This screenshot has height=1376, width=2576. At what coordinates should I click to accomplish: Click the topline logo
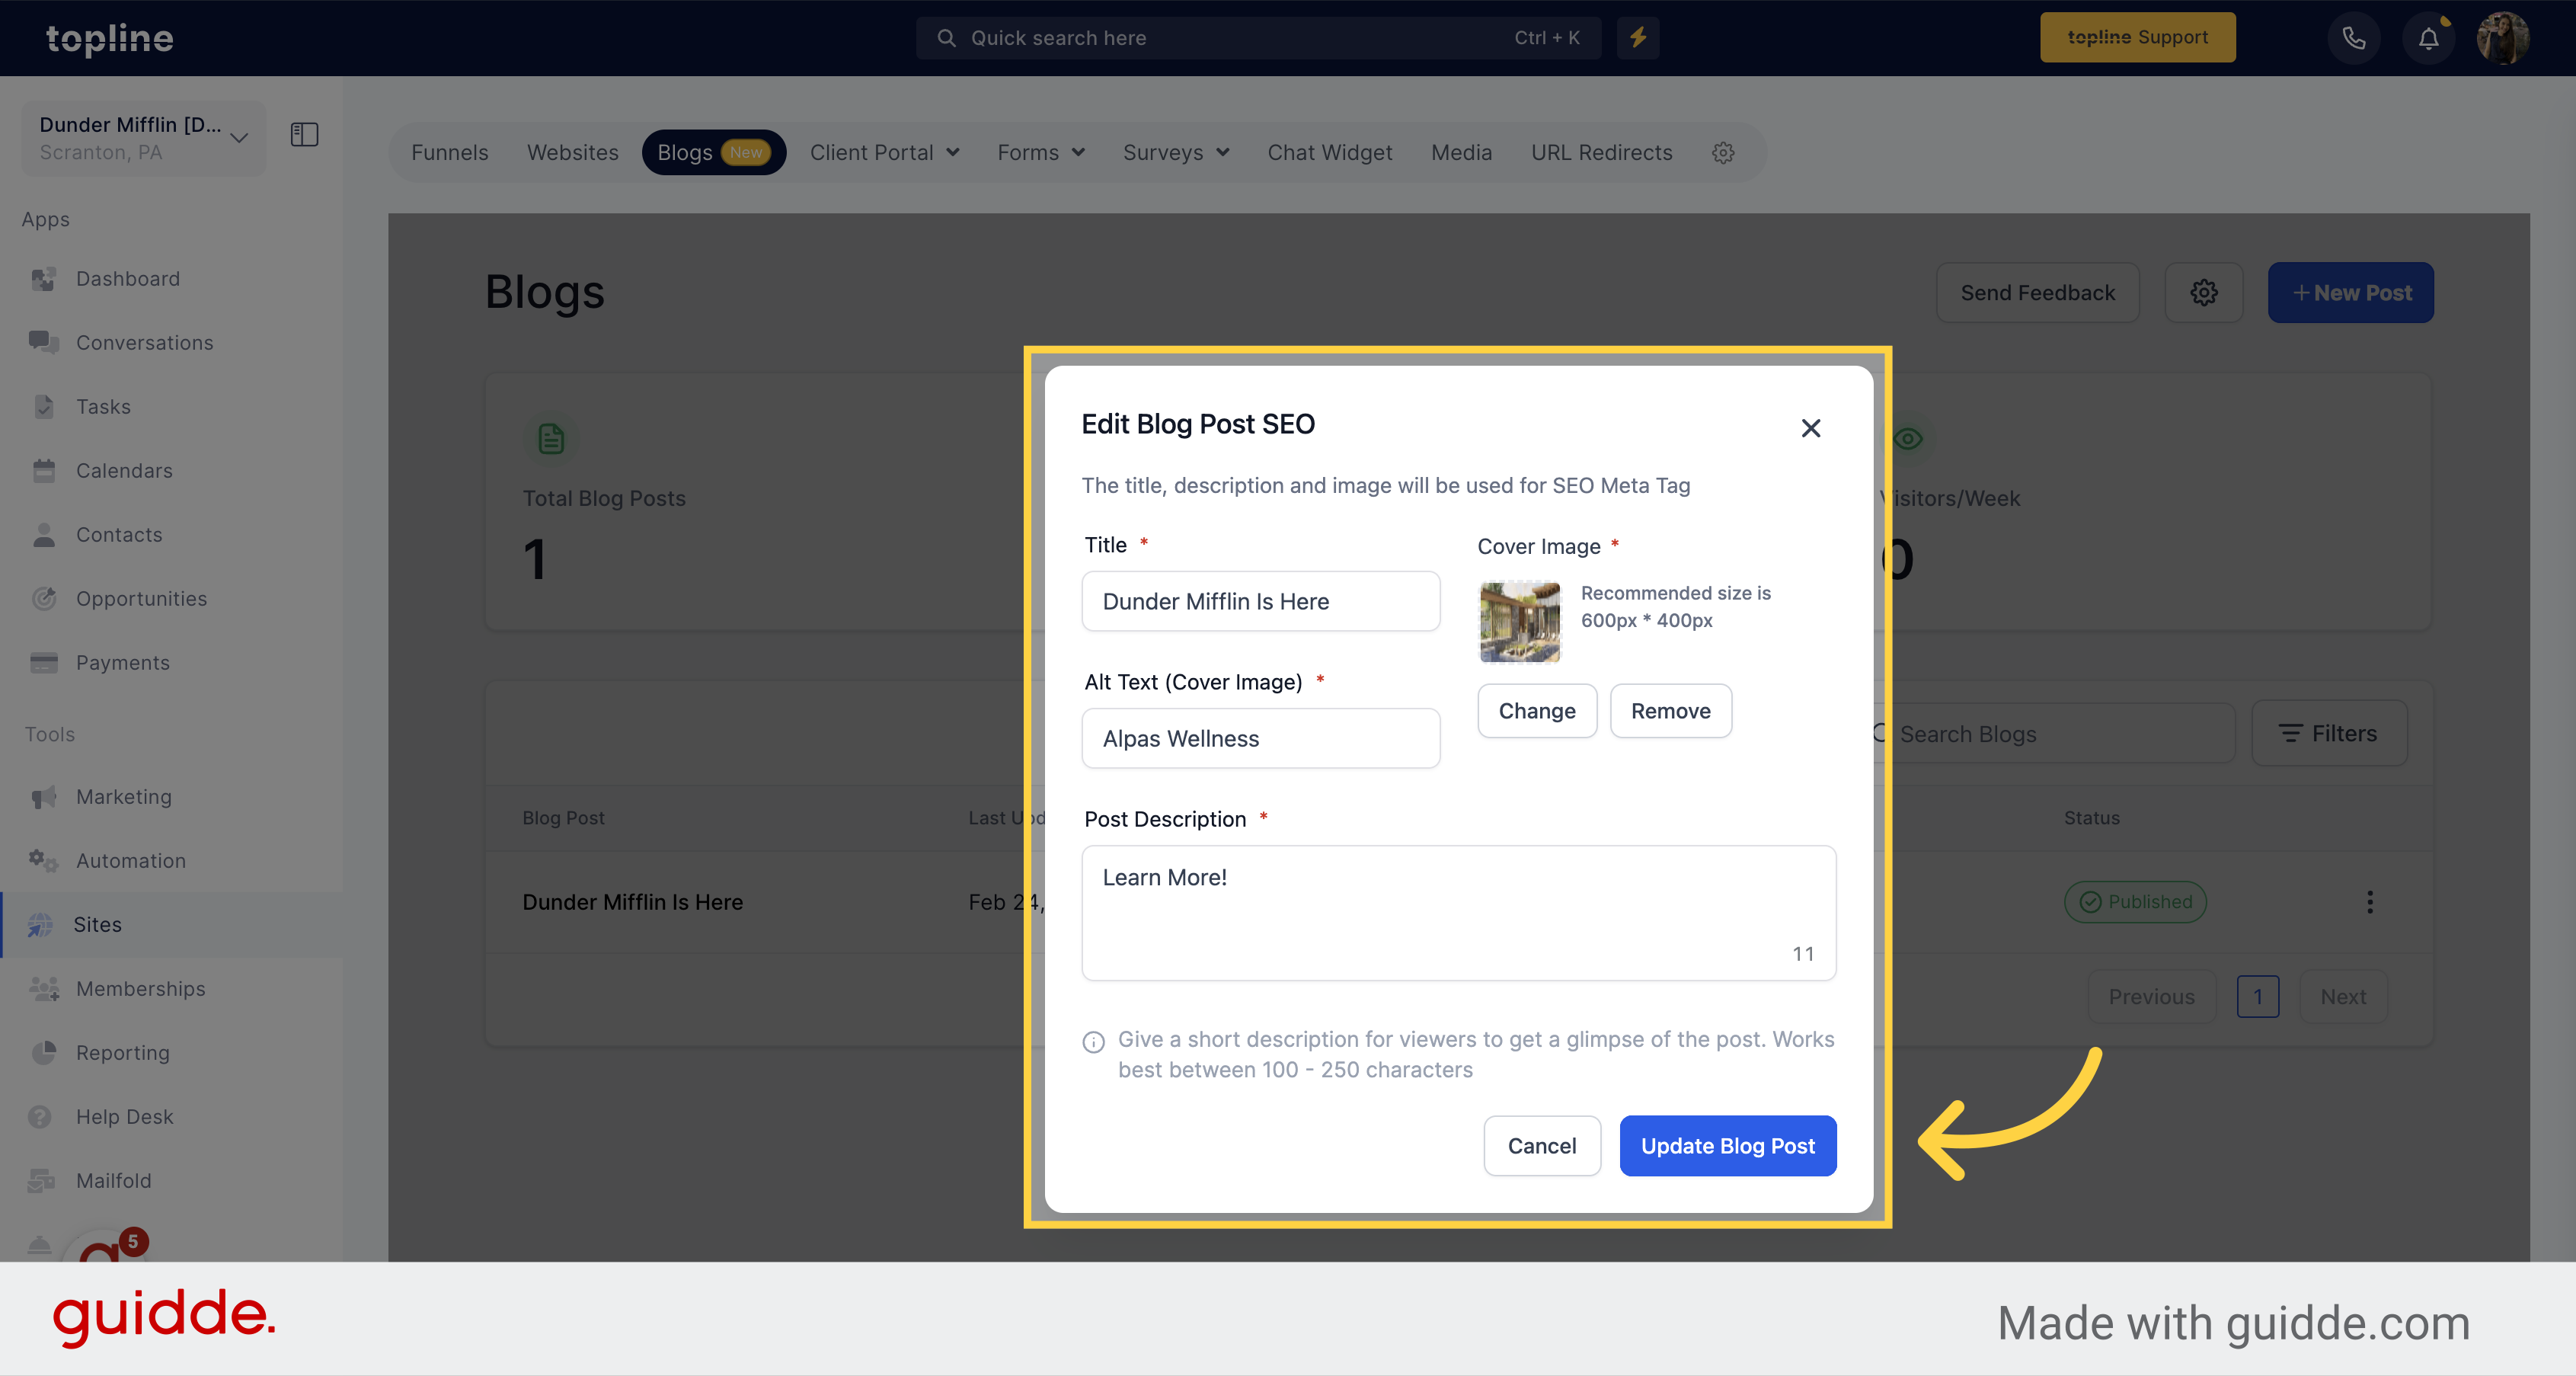(110, 38)
